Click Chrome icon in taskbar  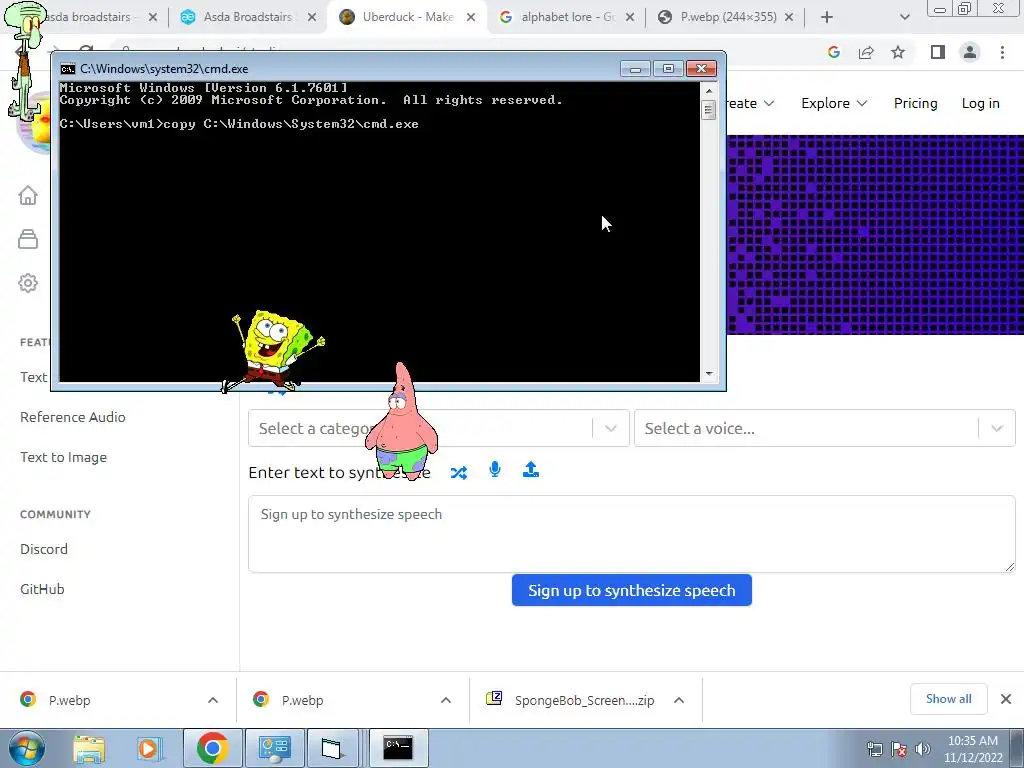coord(212,748)
